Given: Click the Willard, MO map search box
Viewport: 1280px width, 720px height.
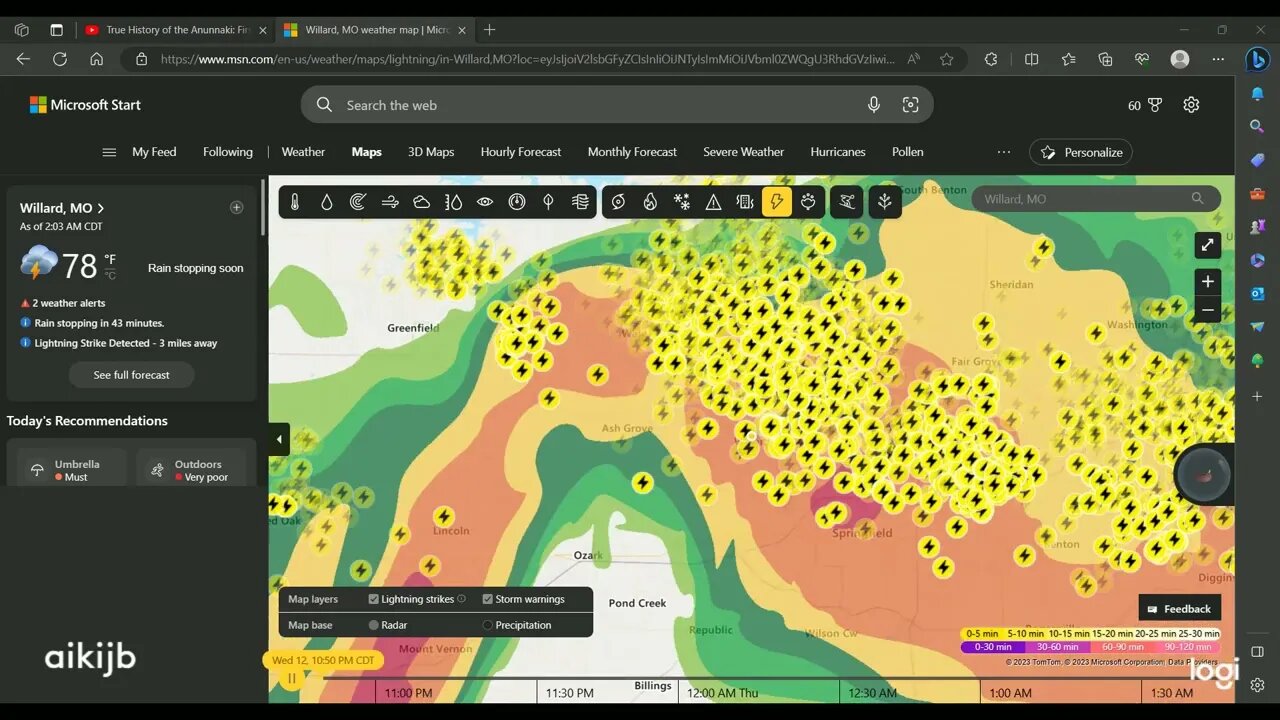Looking at the screenshot, I should [x=1096, y=199].
